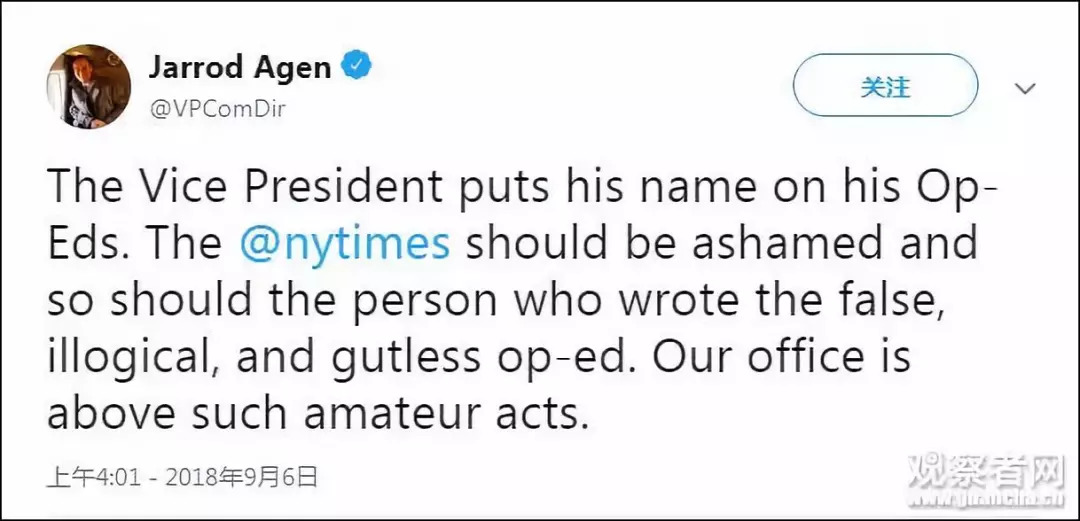
Task: Open Jarrod Agen's profile photo
Action: tap(89, 86)
